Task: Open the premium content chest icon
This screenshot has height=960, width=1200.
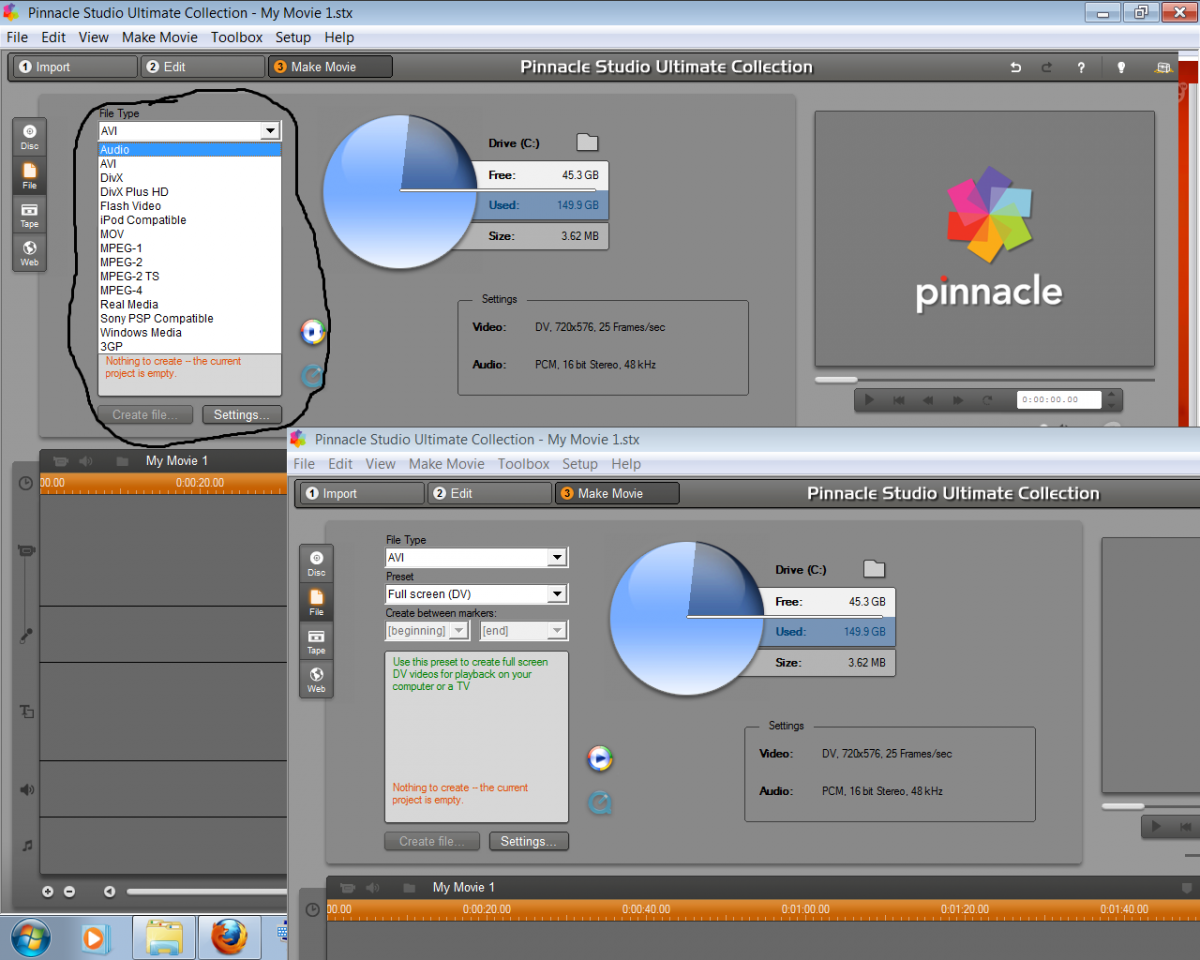Action: pyautogui.click(x=1162, y=67)
